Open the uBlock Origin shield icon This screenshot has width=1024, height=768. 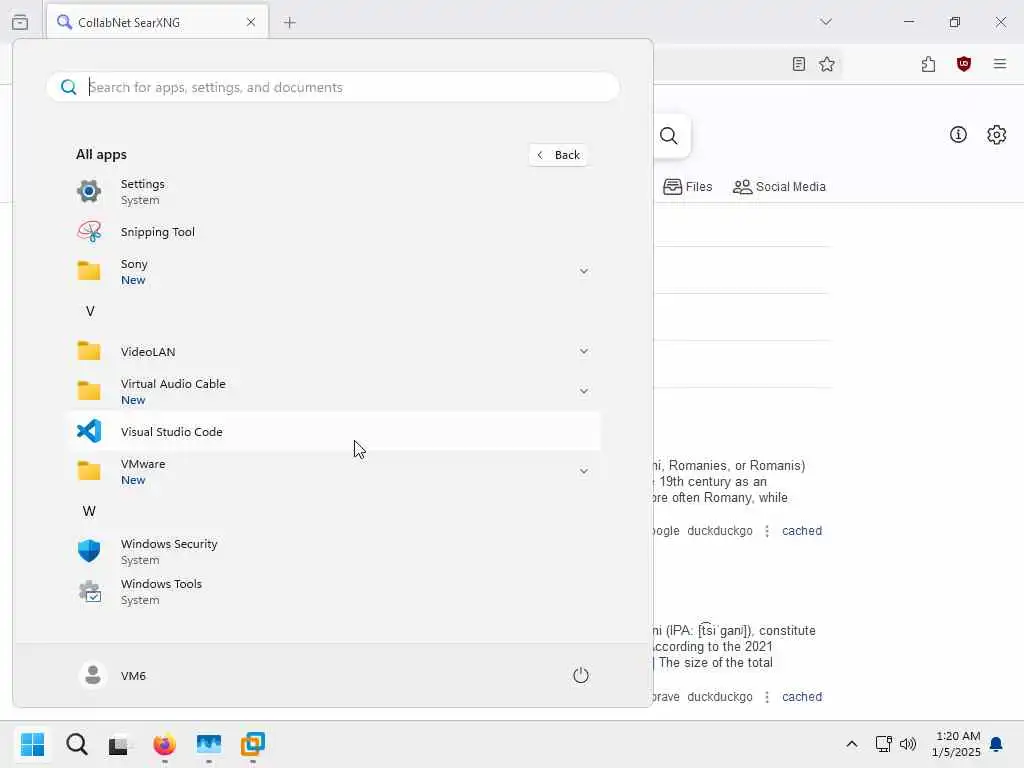[963, 64]
